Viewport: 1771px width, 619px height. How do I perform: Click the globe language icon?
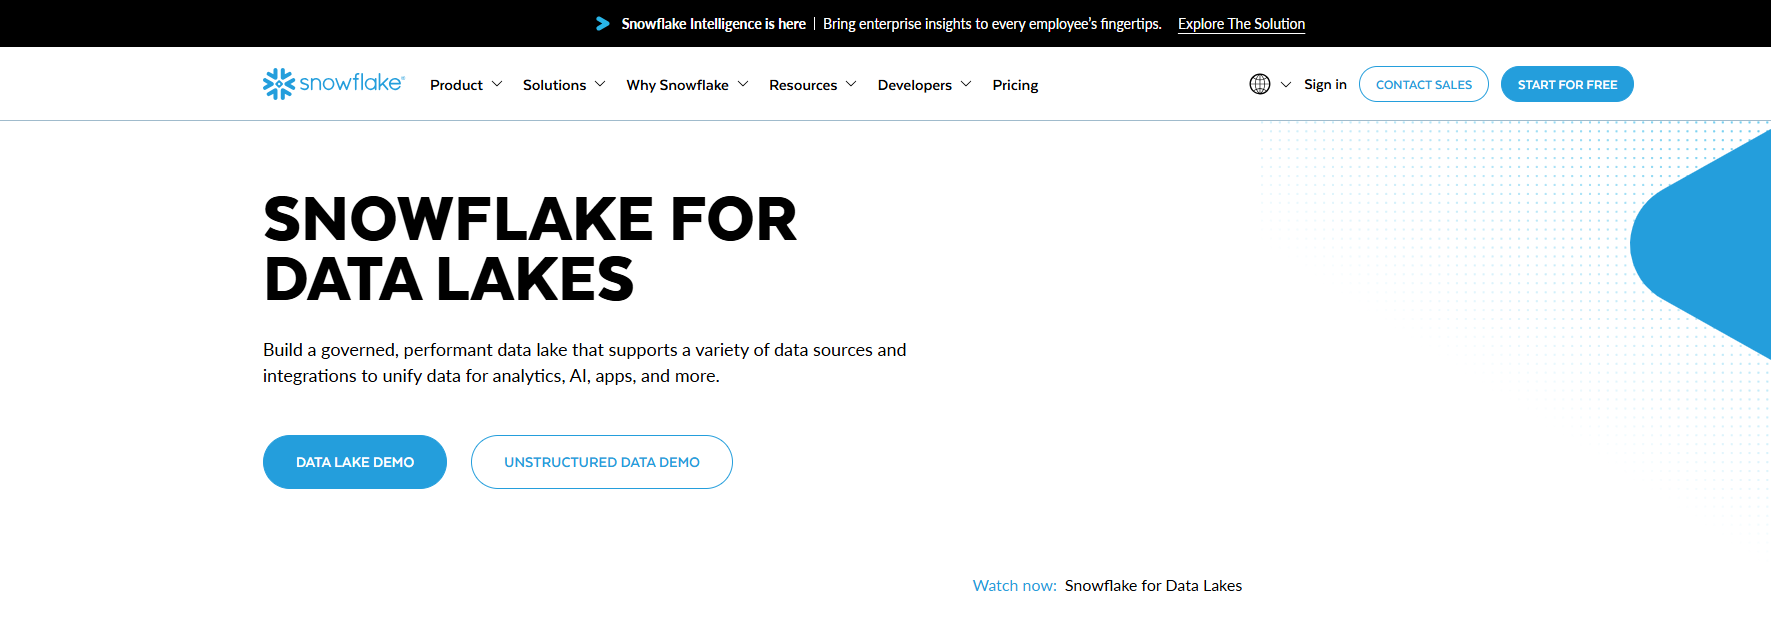tap(1259, 84)
